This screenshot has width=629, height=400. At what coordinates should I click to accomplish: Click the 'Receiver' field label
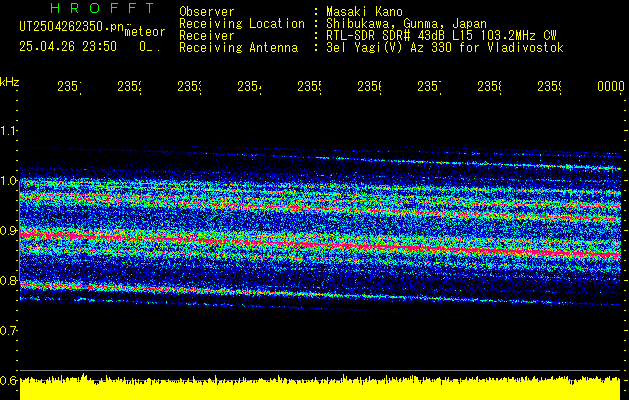point(207,36)
